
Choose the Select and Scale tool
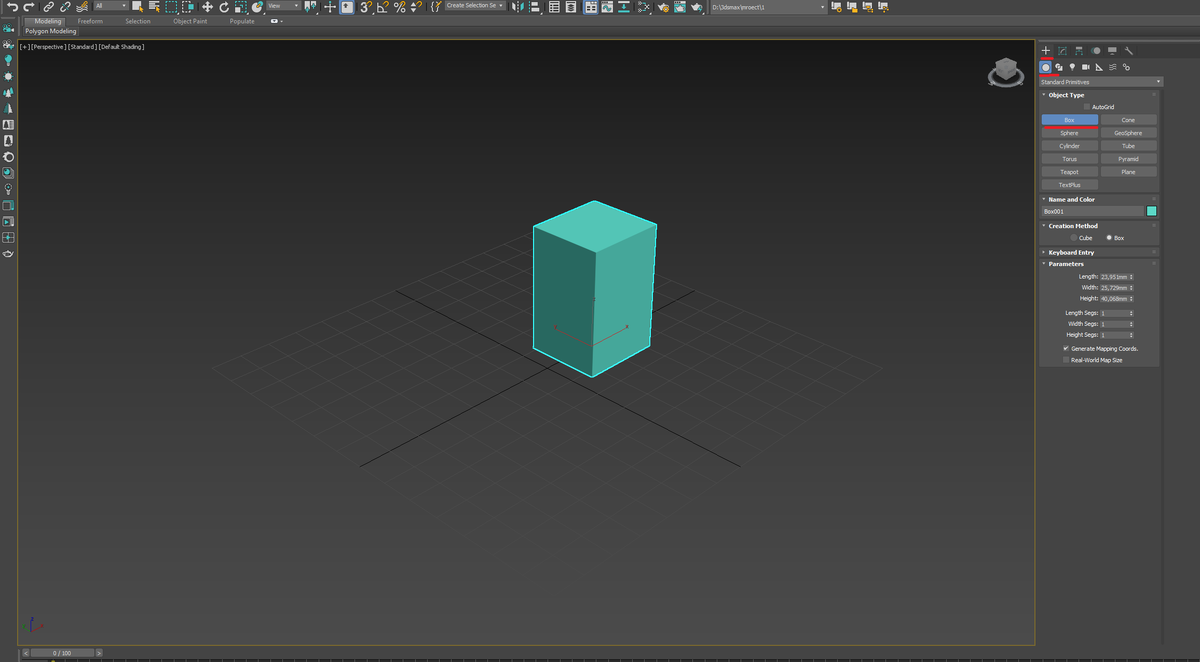tap(241, 6)
